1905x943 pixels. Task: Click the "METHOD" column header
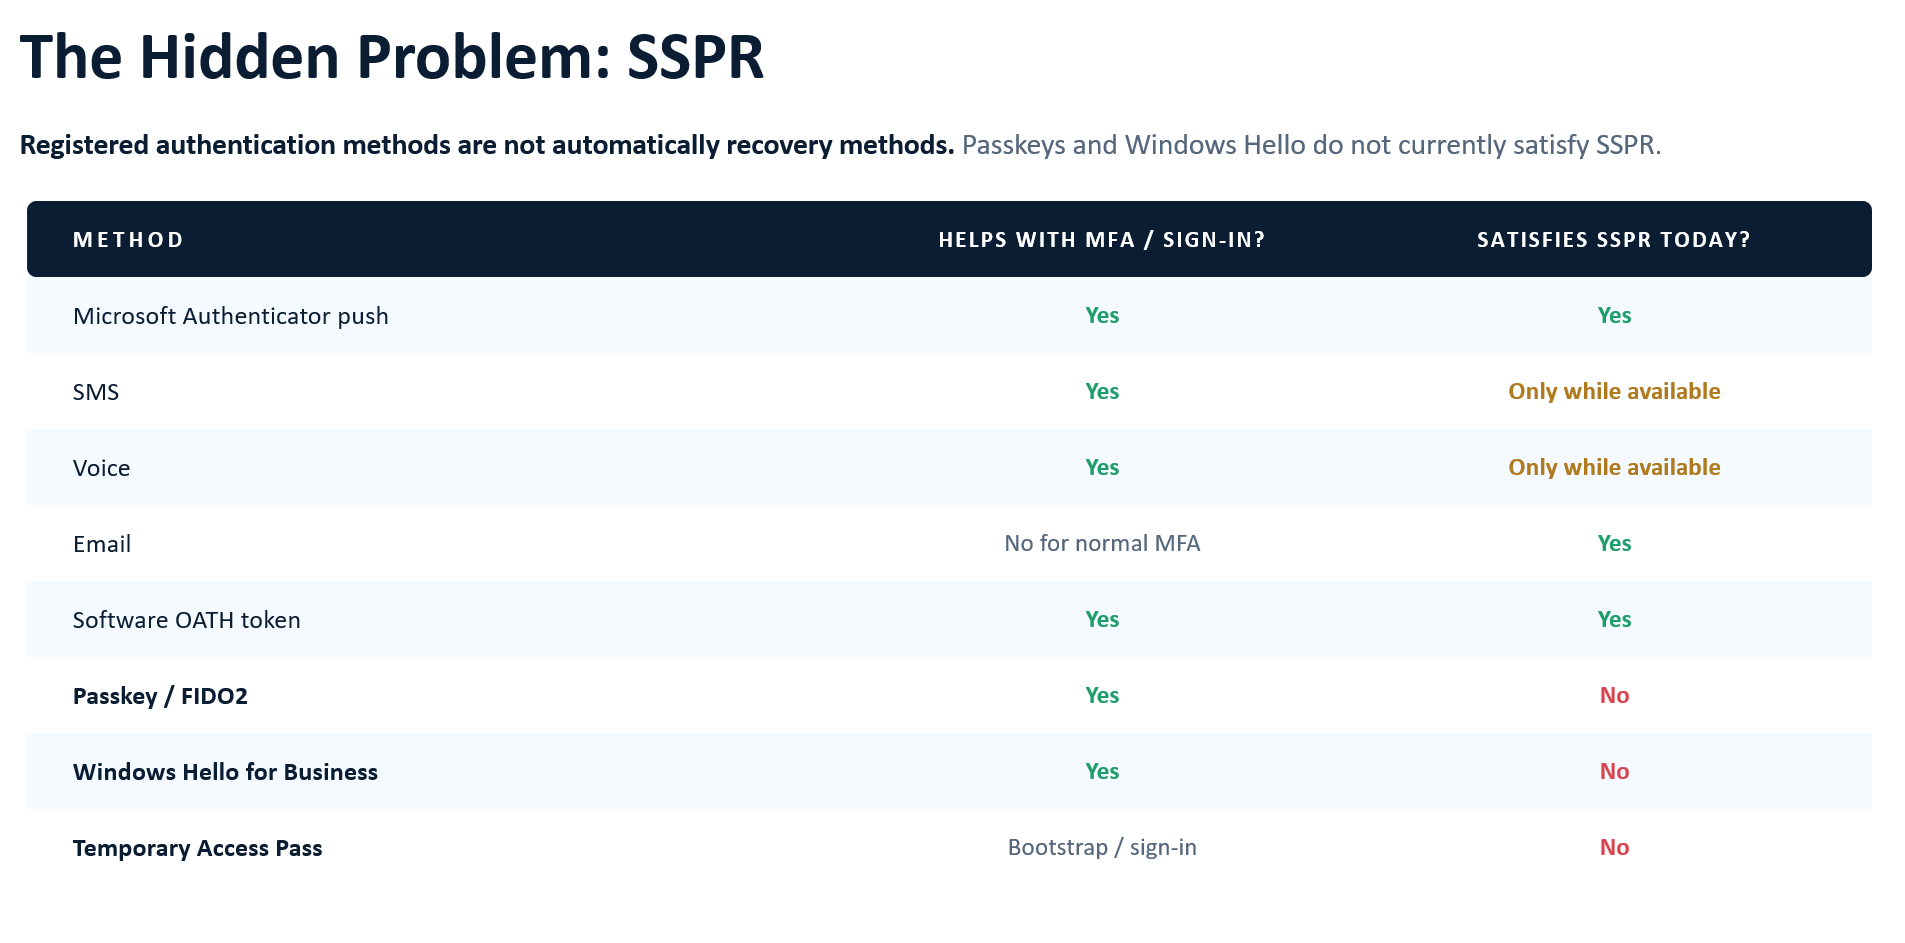[128, 240]
